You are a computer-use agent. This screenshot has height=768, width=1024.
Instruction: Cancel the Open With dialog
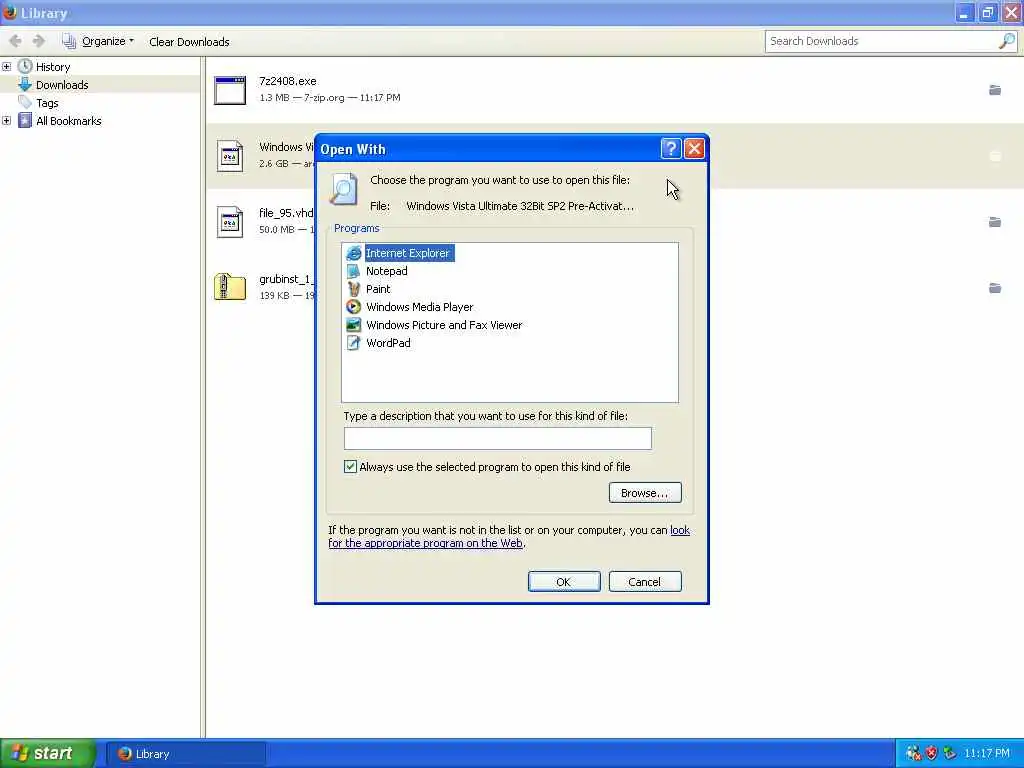pyautogui.click(x=645, y=581)
